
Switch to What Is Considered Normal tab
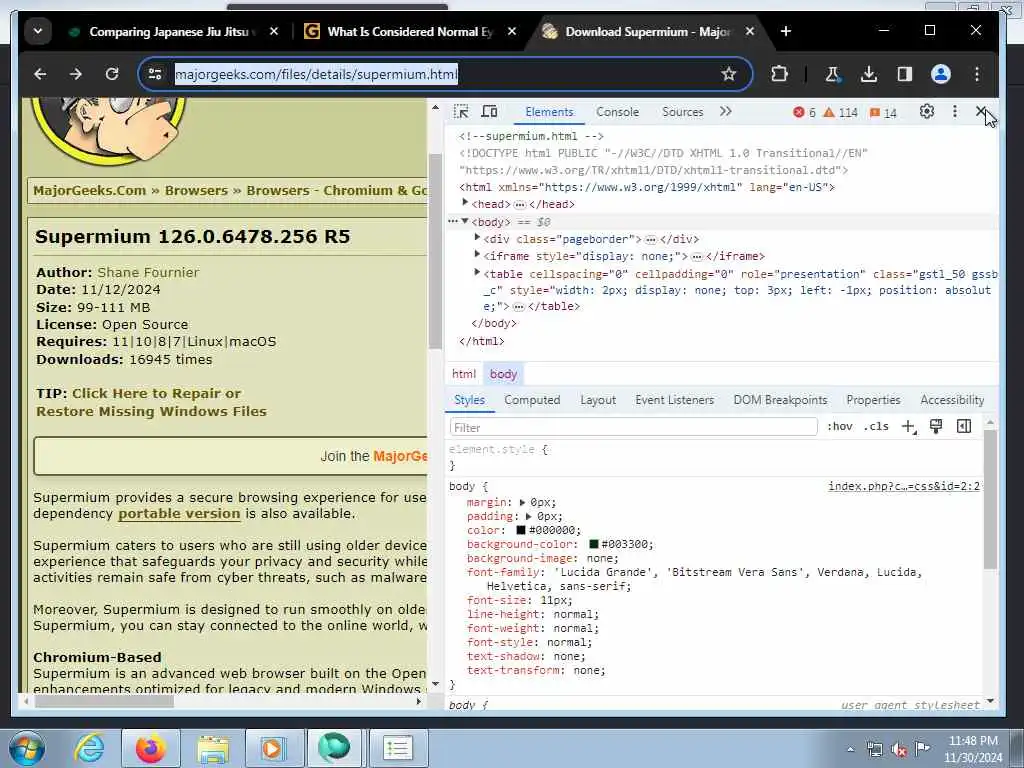410,31
